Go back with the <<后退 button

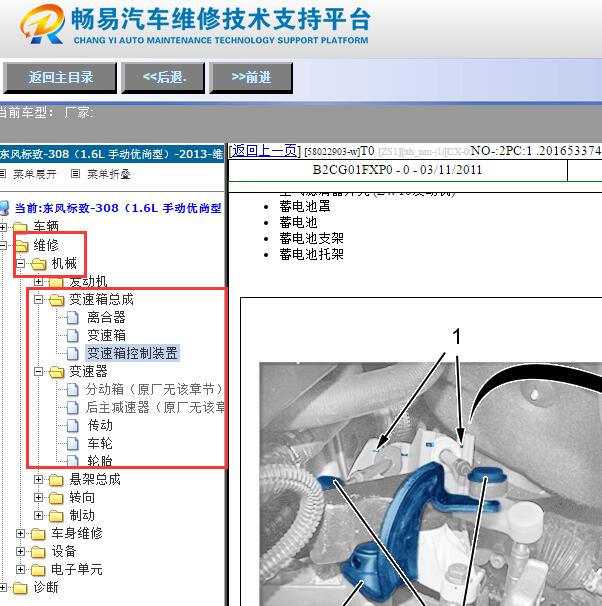pos(163,78)
